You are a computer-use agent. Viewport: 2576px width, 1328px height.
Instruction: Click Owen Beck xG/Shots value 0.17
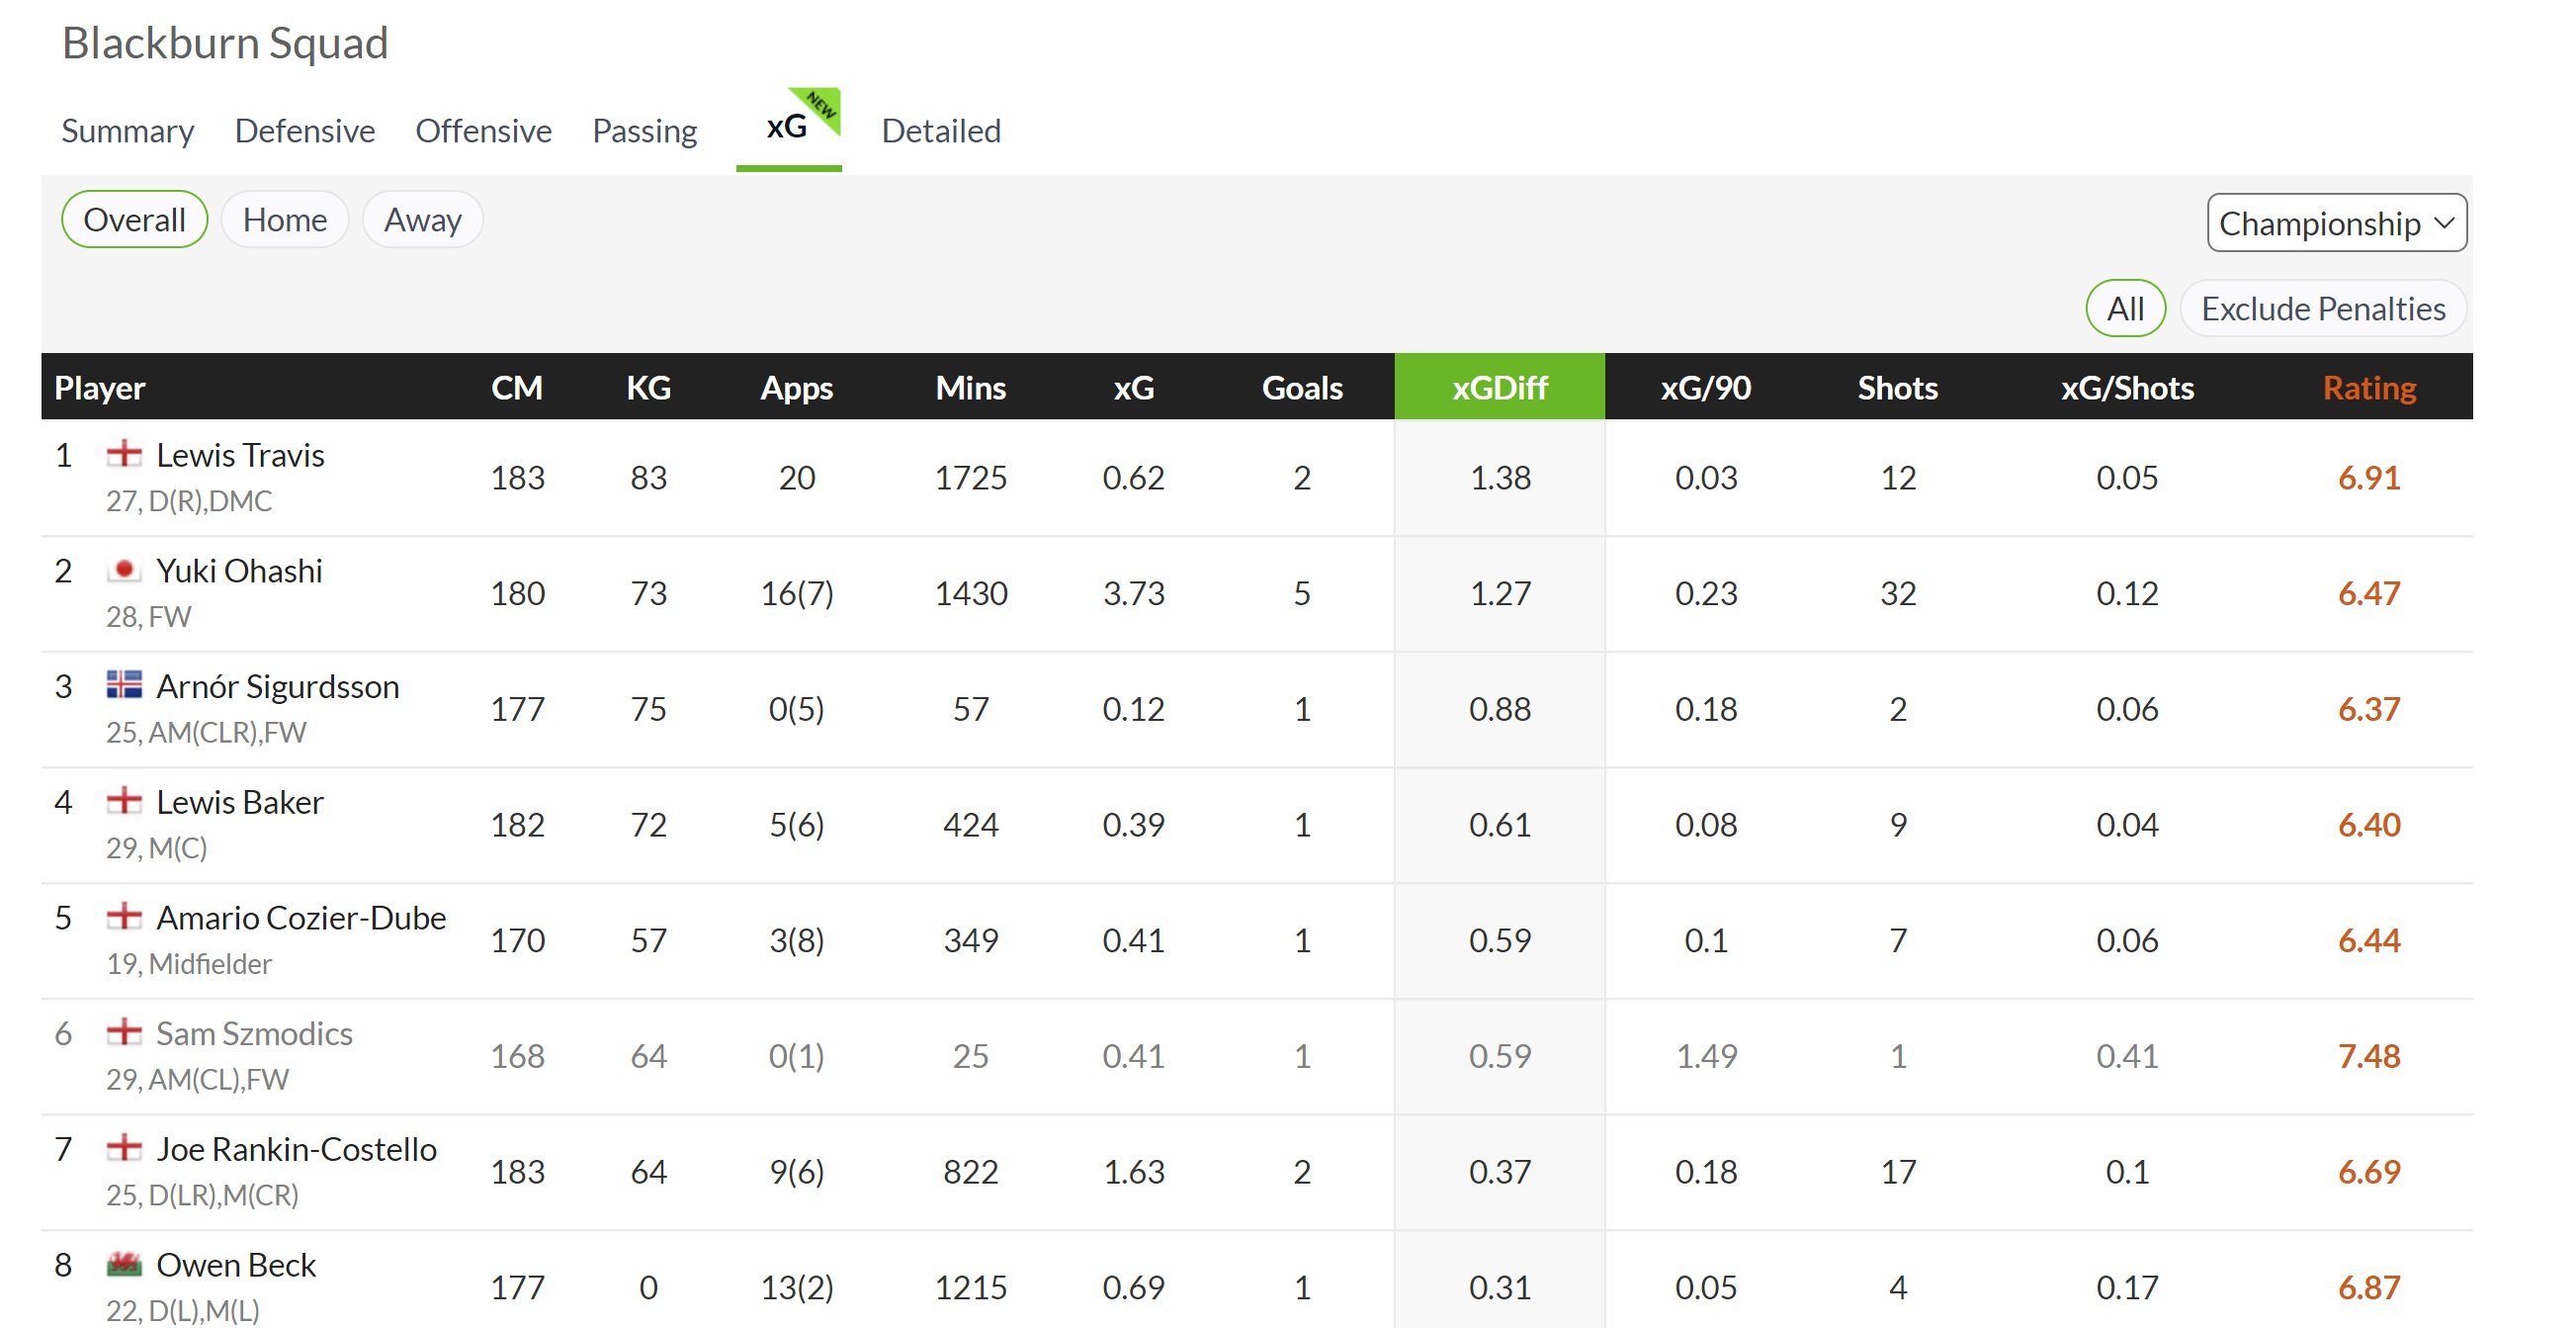(2127, 1287)
